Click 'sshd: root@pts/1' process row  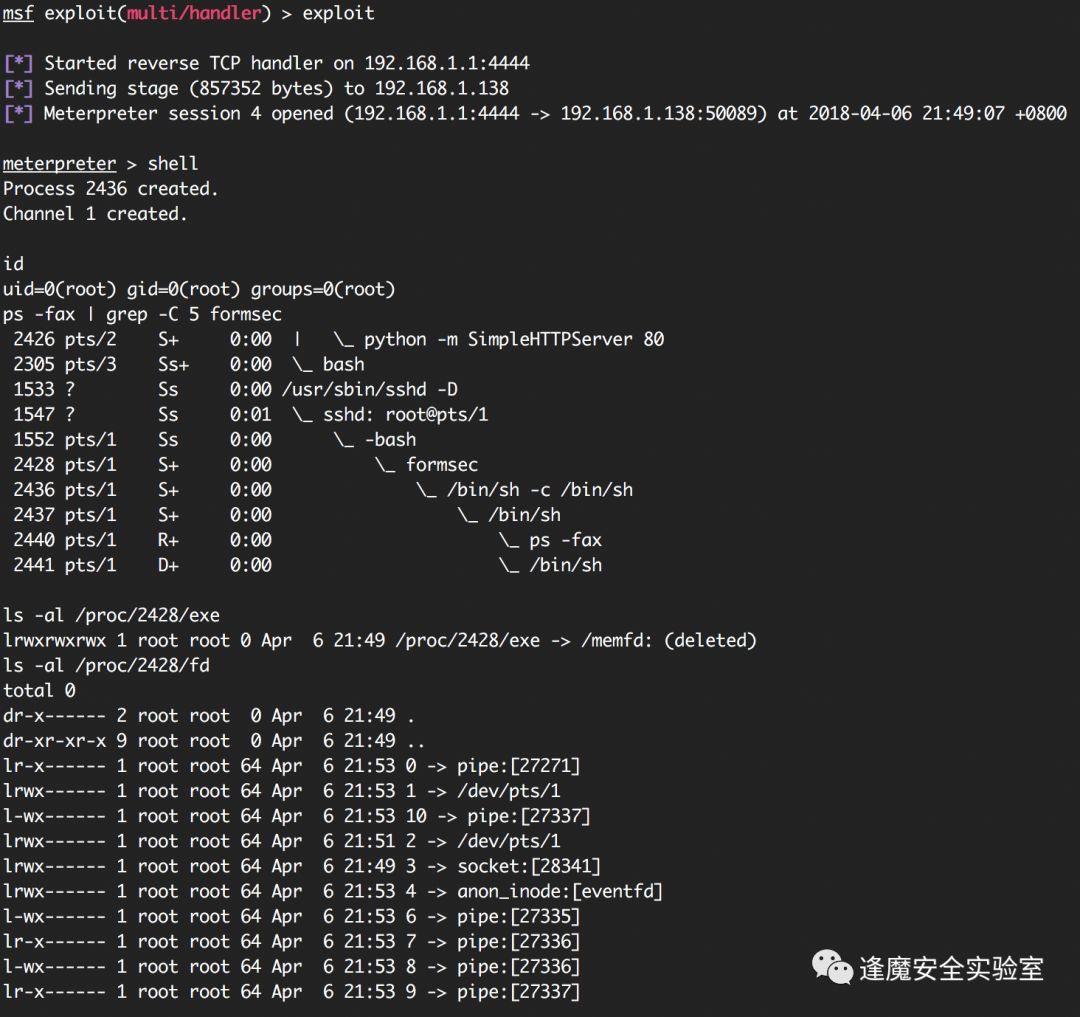tap(250, 415)
